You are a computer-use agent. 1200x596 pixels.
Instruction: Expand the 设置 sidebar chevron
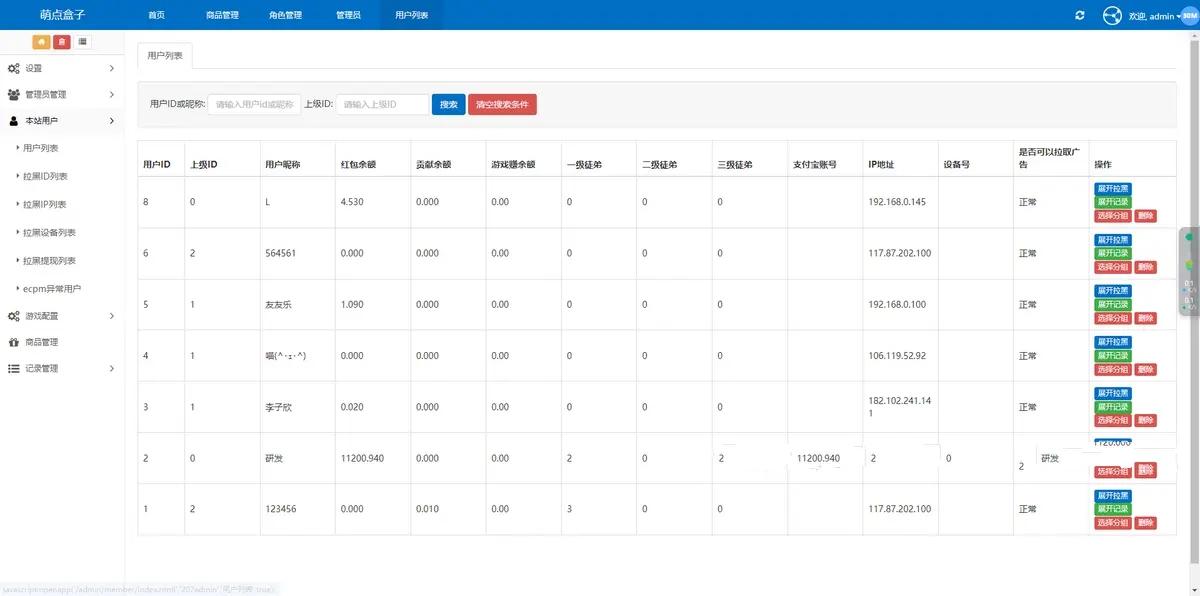point(111,68)
